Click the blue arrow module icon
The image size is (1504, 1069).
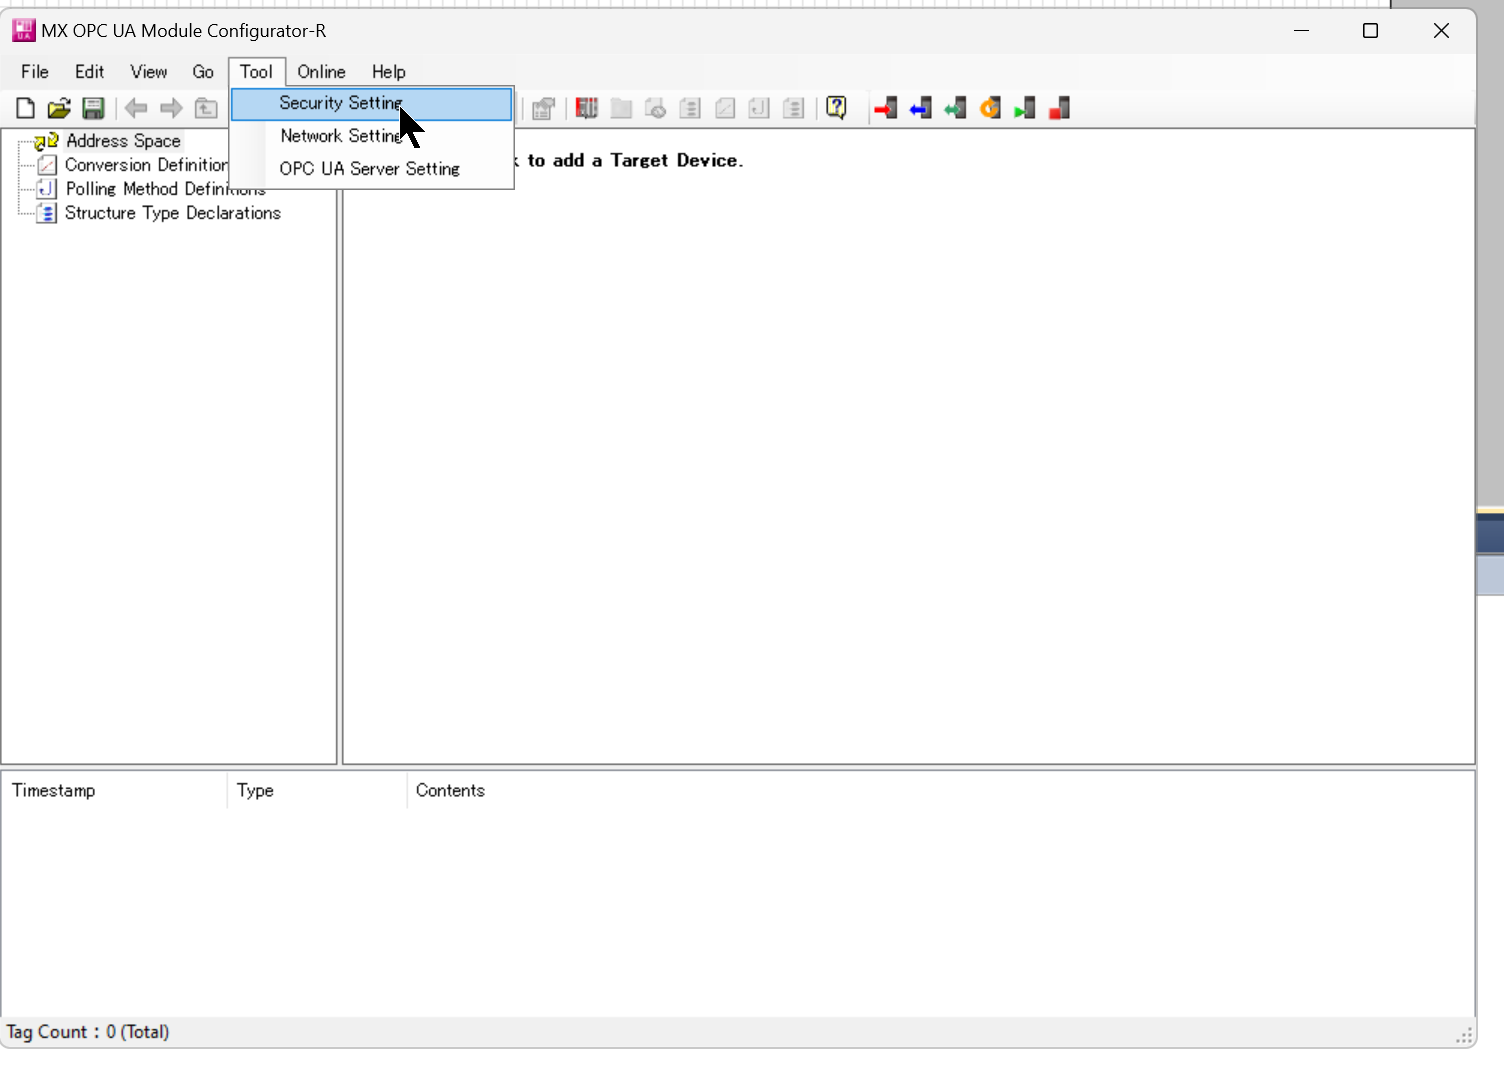pos(921,108)
